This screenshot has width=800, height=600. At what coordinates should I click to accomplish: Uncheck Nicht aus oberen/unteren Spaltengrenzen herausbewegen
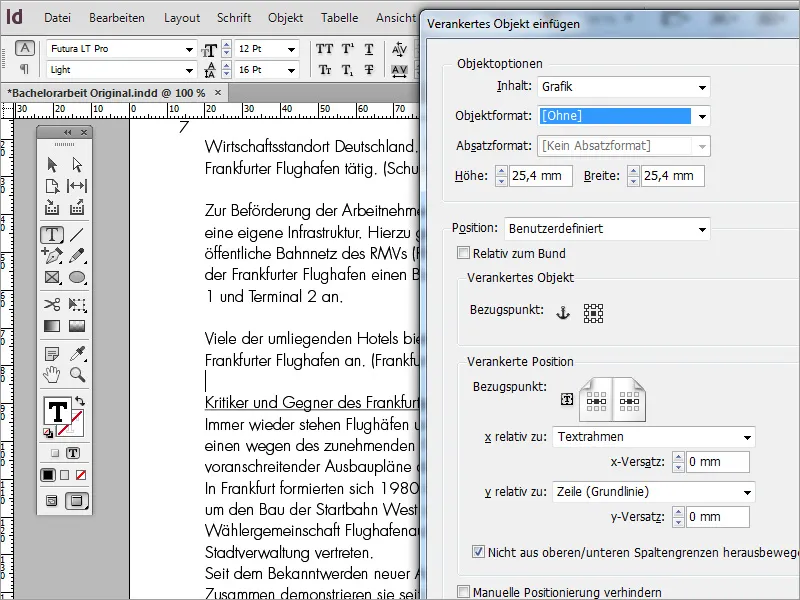pyautogui.click(x=478, y=552)
